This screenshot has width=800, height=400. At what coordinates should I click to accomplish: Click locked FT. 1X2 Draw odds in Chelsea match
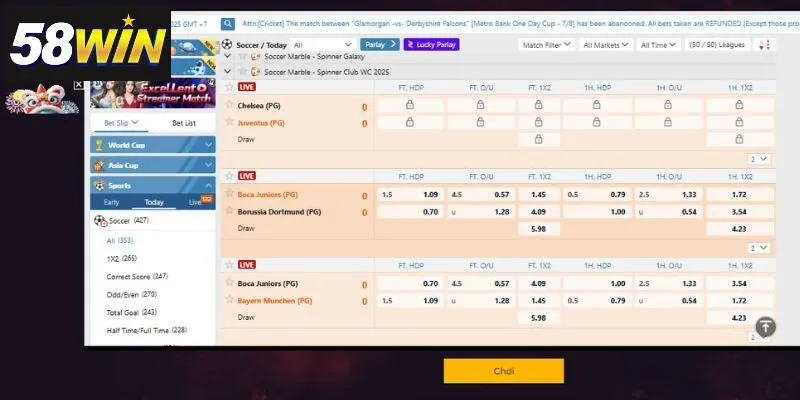539,139
